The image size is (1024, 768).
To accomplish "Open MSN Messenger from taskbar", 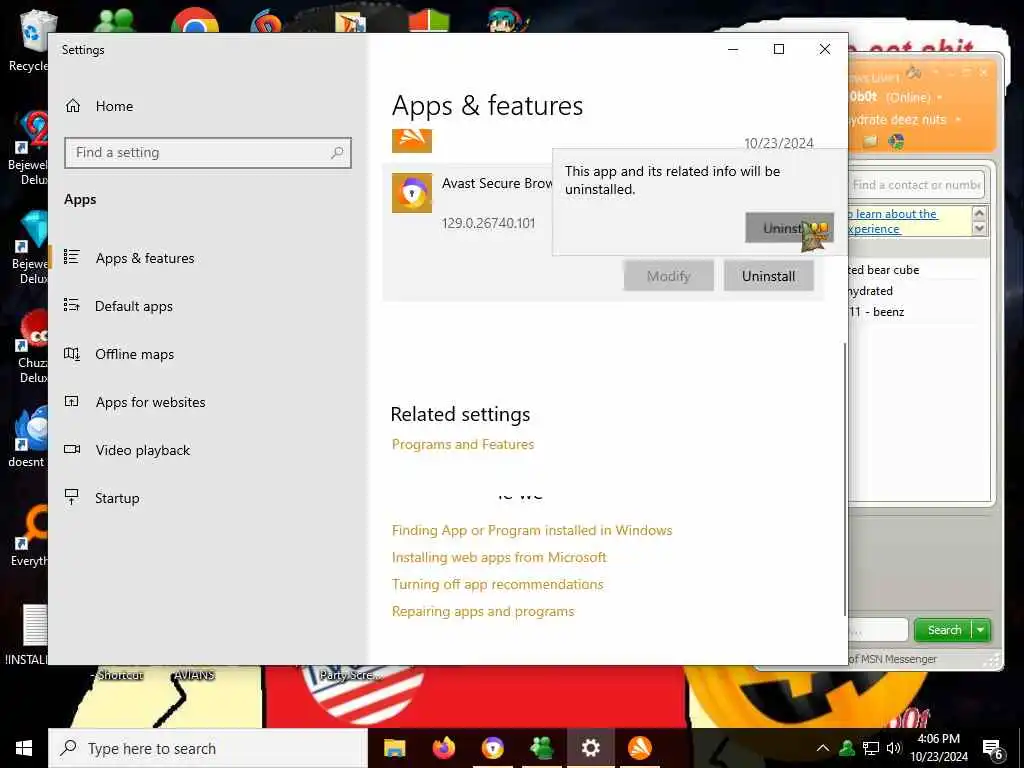I will (x=541, y=748).
